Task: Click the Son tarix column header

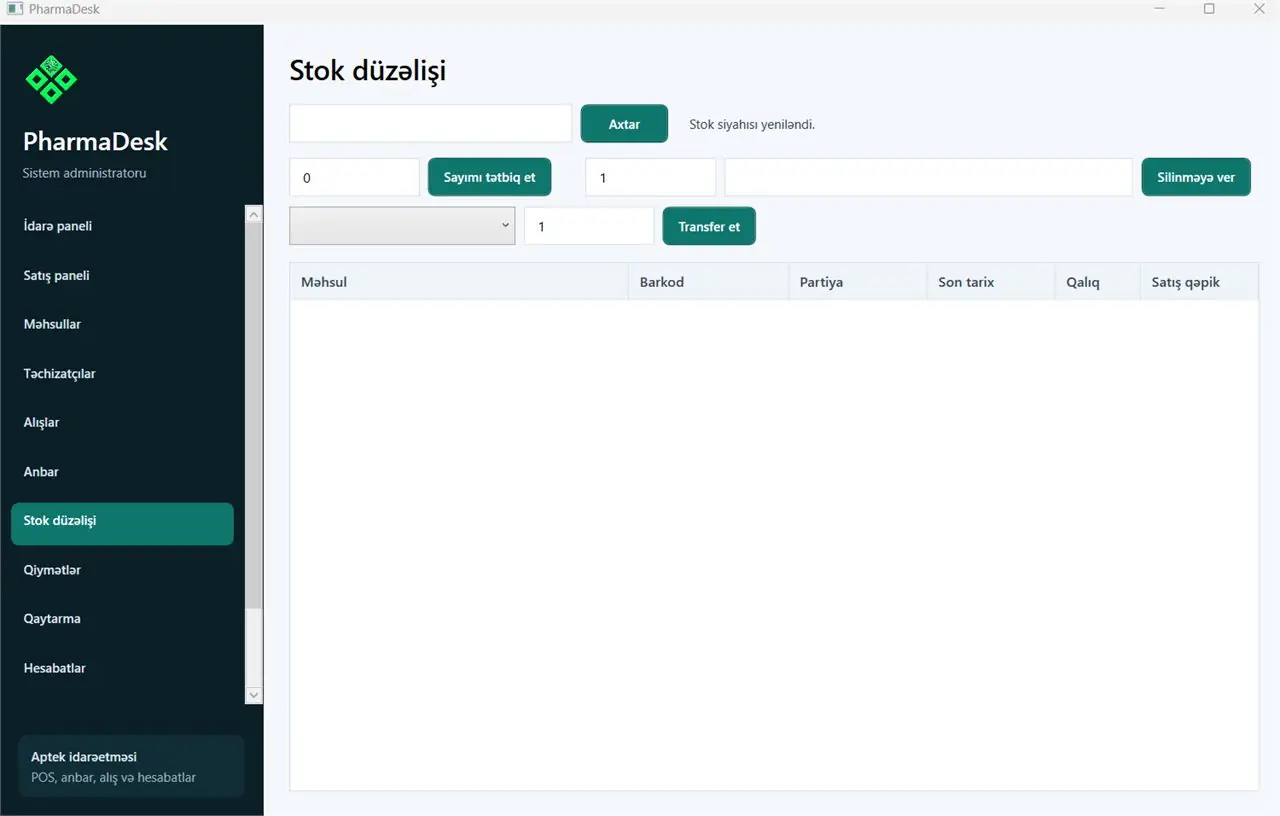Action: click(x=990, y=282)
